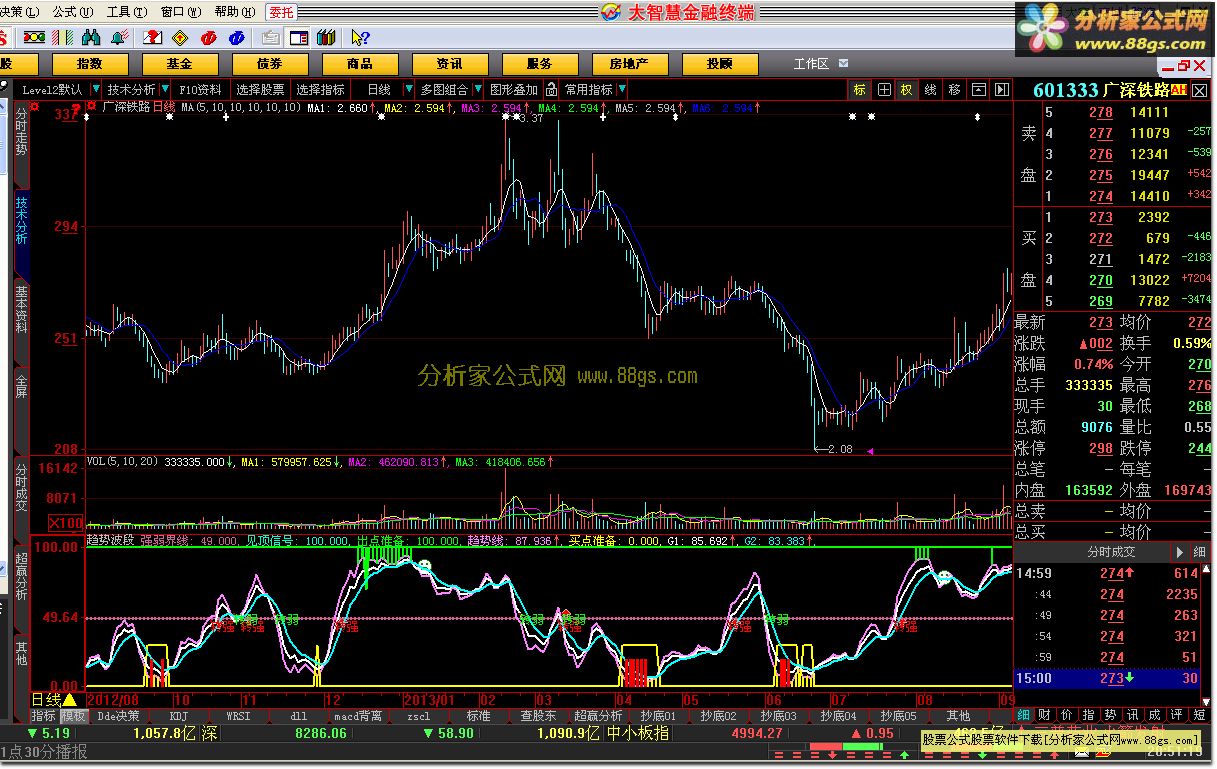Expand the 工作区 workspace dropdown
1217x769 pixels.
click(844, 63)
